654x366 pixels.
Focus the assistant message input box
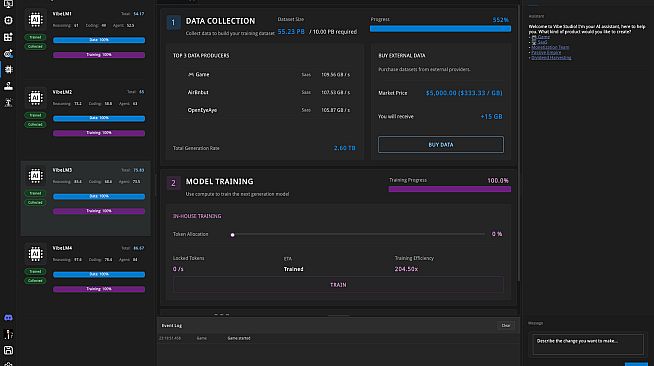tap(588, 344)
